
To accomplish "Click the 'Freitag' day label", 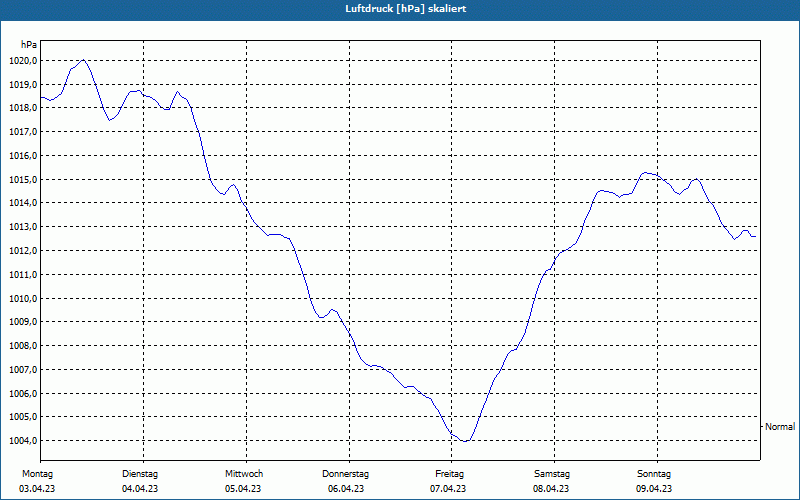I will pos(449,474).
